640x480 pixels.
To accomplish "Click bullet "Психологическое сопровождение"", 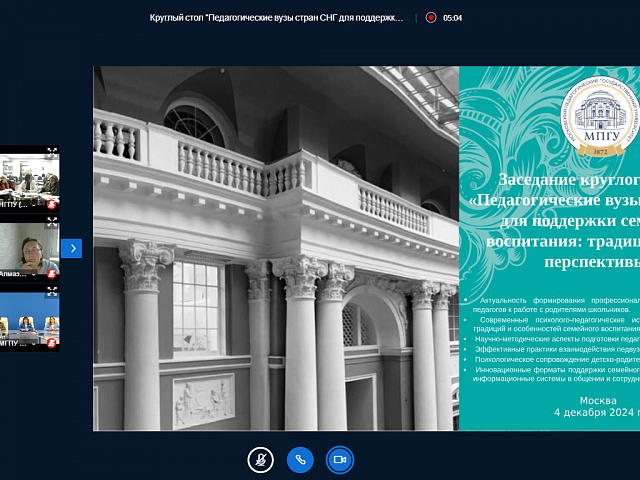I will click(557, 360).
